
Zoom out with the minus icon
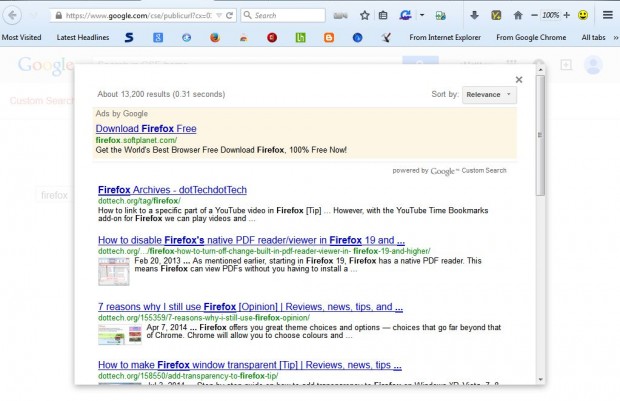coord(534,15)
